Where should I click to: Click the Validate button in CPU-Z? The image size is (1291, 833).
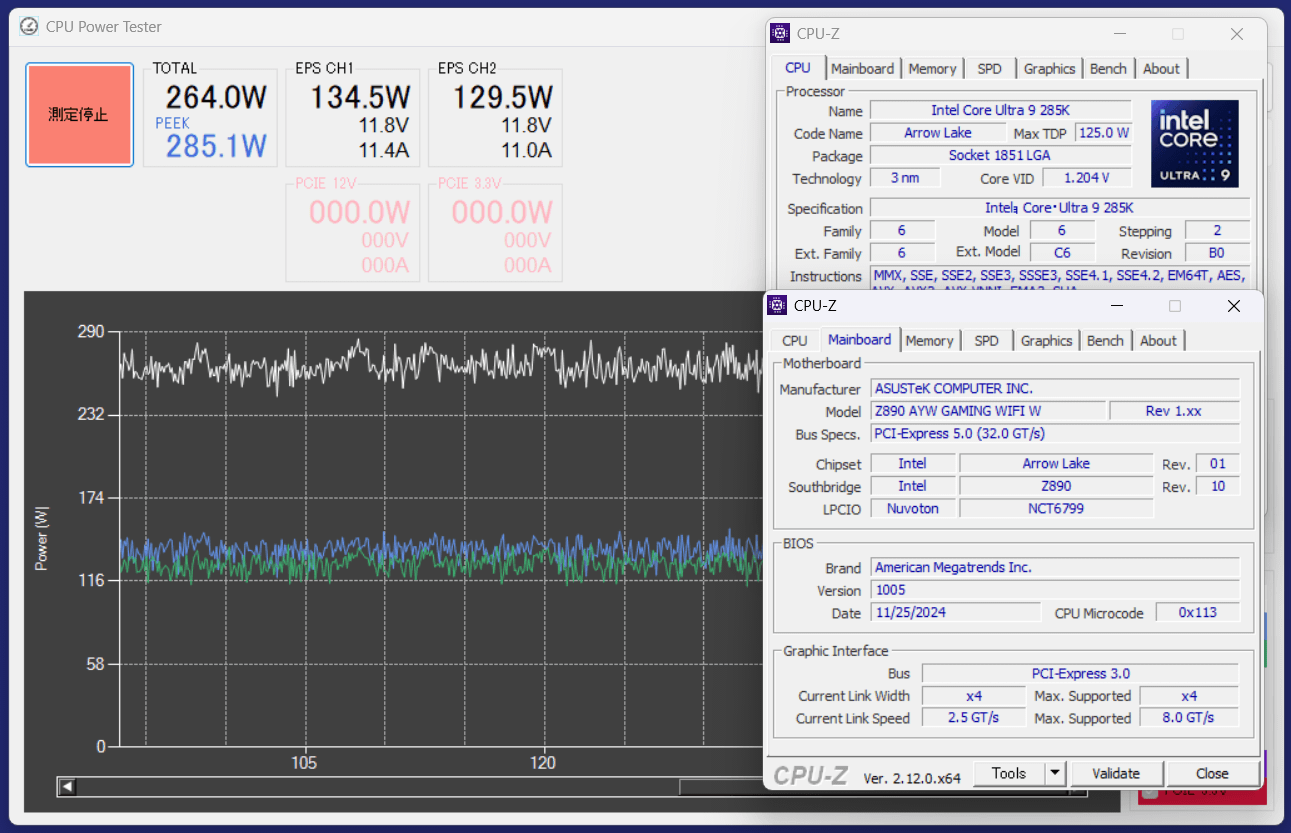tap(1116, 773)
